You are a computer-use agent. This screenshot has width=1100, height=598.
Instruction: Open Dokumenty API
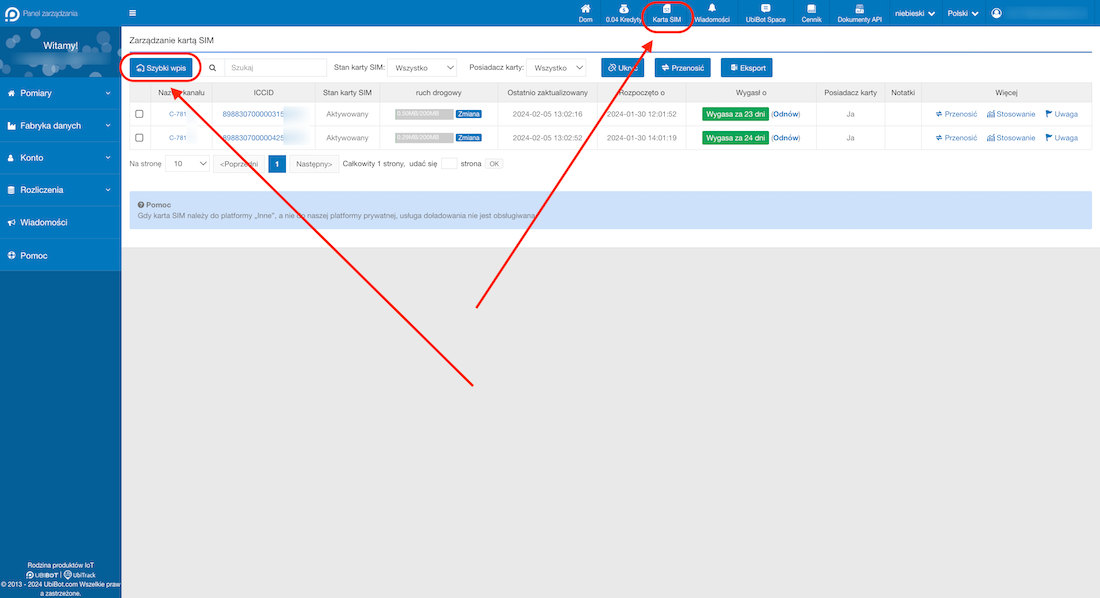point(859,13)
